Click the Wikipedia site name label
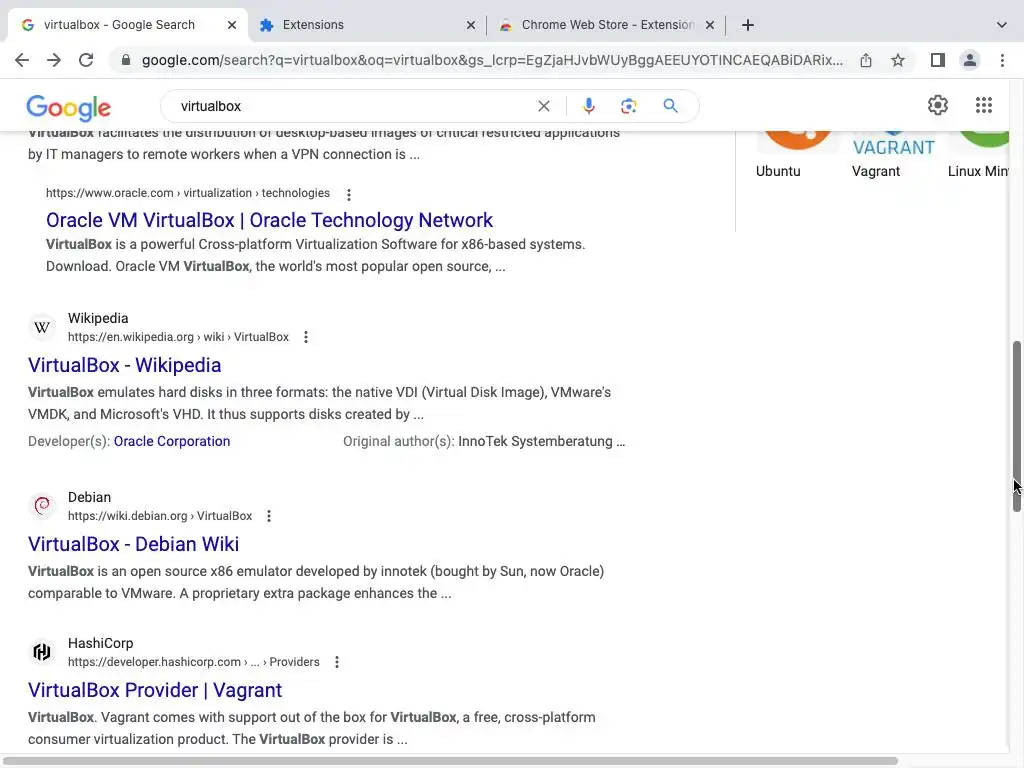Image resolution: width=1024 pixels, height=768 pixels. [x=98, y=318]
